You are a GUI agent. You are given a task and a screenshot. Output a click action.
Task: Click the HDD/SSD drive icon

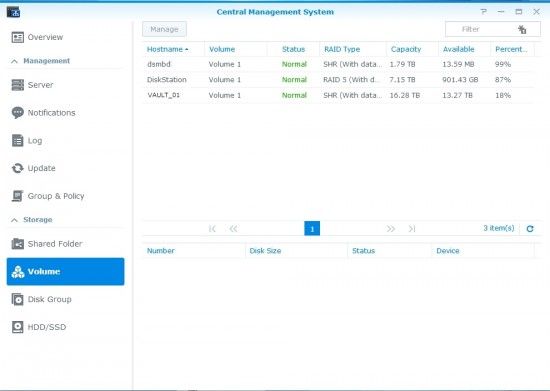click(x=18, y=327)
